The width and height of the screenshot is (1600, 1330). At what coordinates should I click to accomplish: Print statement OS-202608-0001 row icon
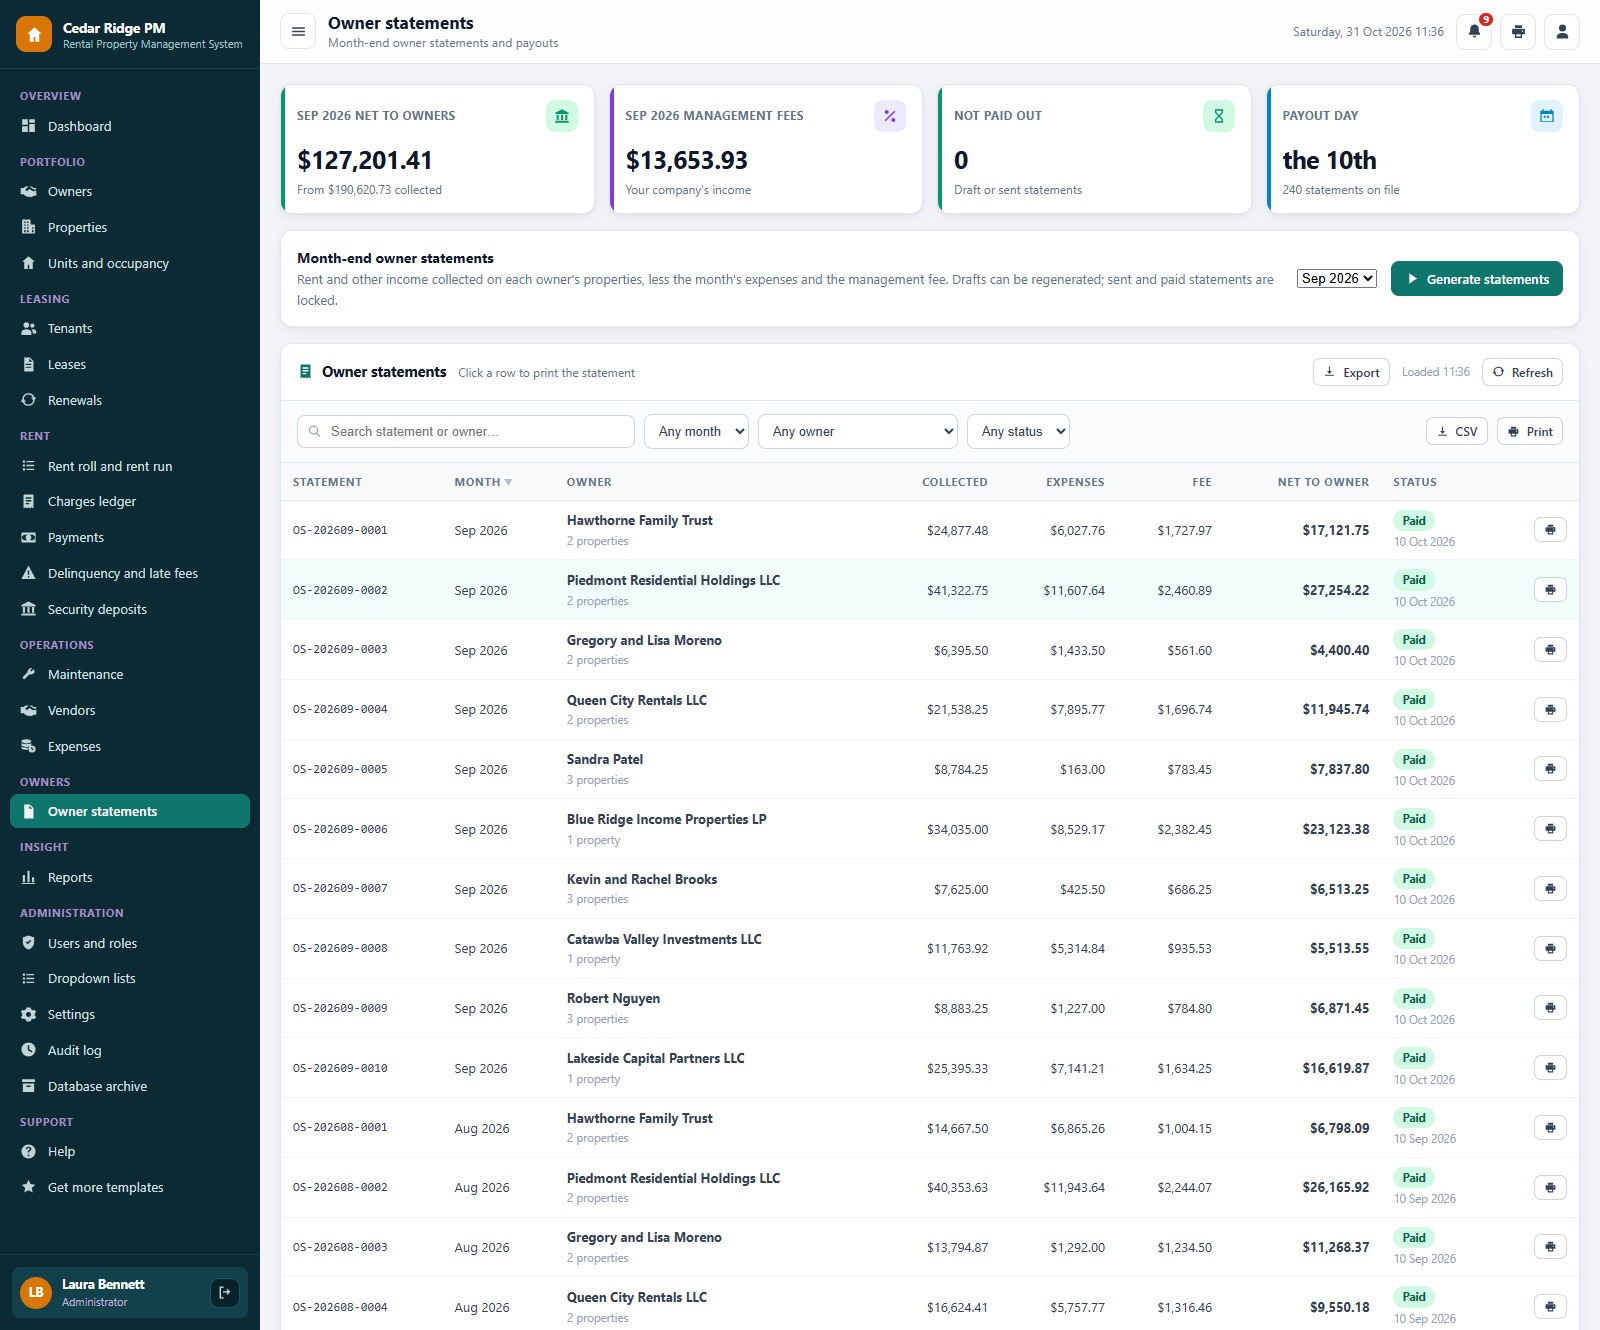1550,1128
